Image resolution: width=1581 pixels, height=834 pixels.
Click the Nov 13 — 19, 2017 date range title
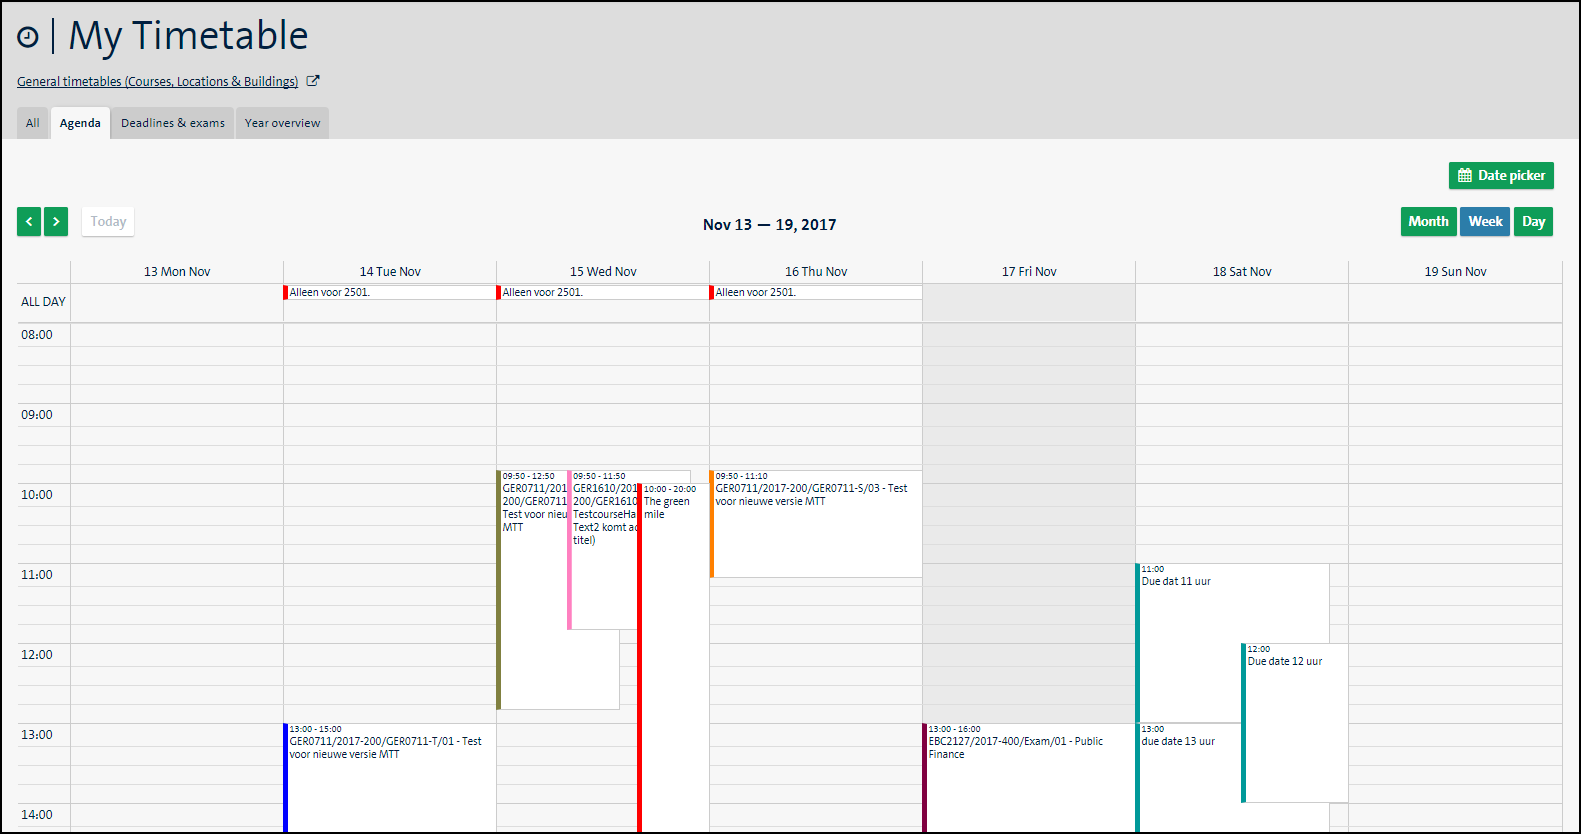pos(769,225)
